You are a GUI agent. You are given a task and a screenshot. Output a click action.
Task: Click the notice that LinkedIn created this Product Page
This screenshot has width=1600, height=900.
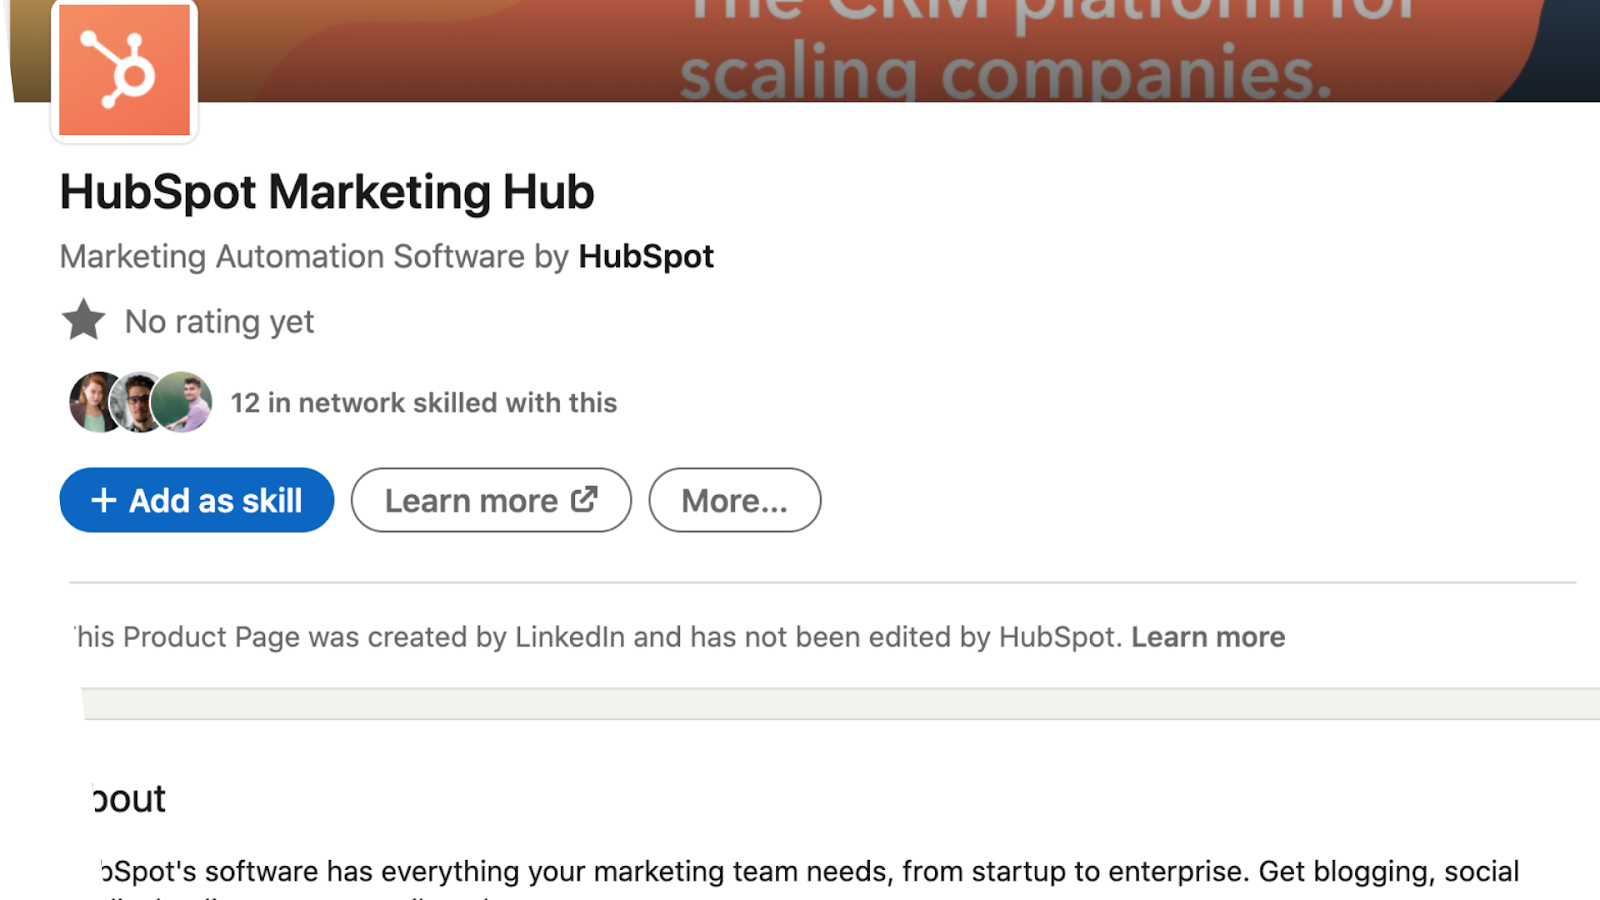(600, 637)
